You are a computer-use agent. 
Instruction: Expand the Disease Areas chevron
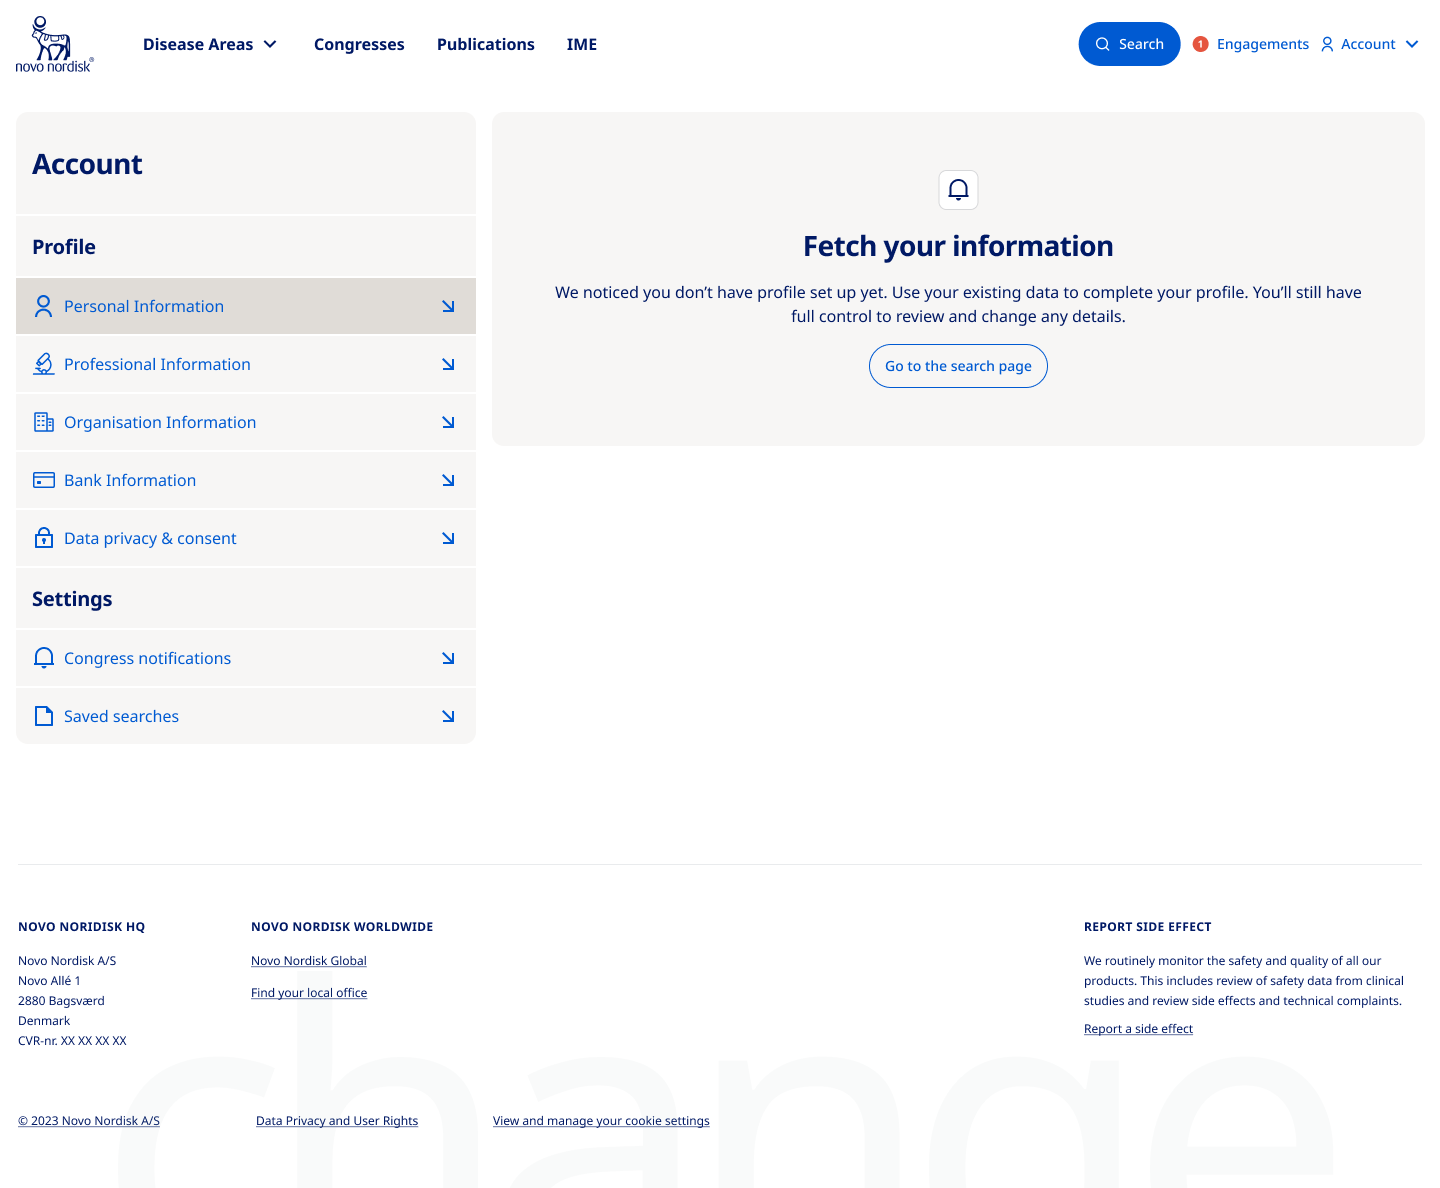pyautogui.click(x=270, y=44)
